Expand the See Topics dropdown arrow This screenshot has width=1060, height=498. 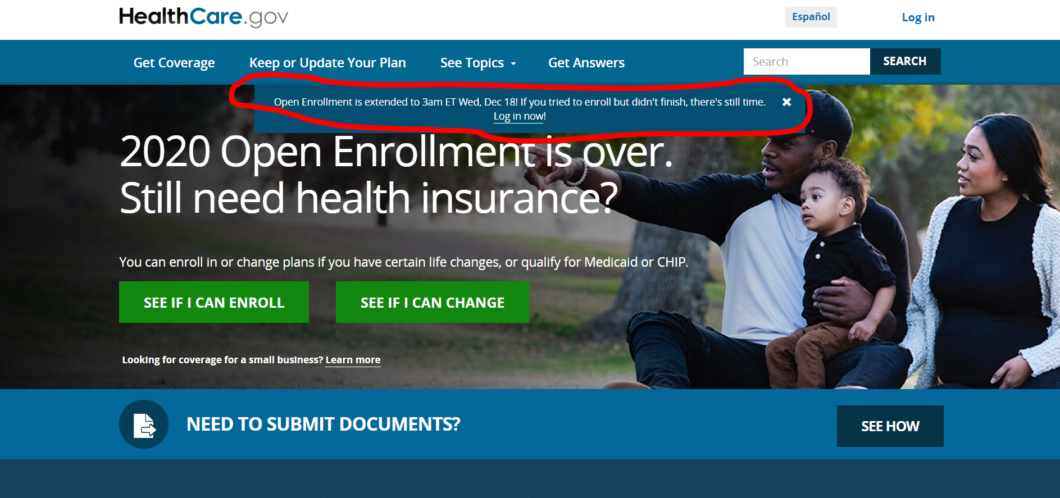coord(513,64)
